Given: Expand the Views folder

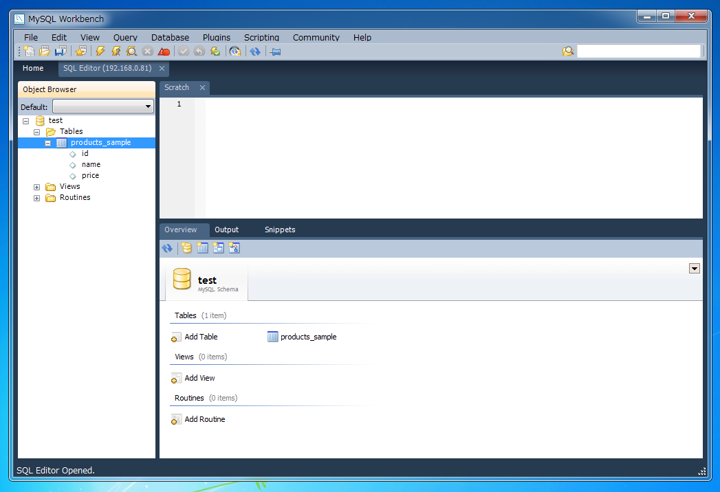Looking at the screenshot, I should (37, 187).
